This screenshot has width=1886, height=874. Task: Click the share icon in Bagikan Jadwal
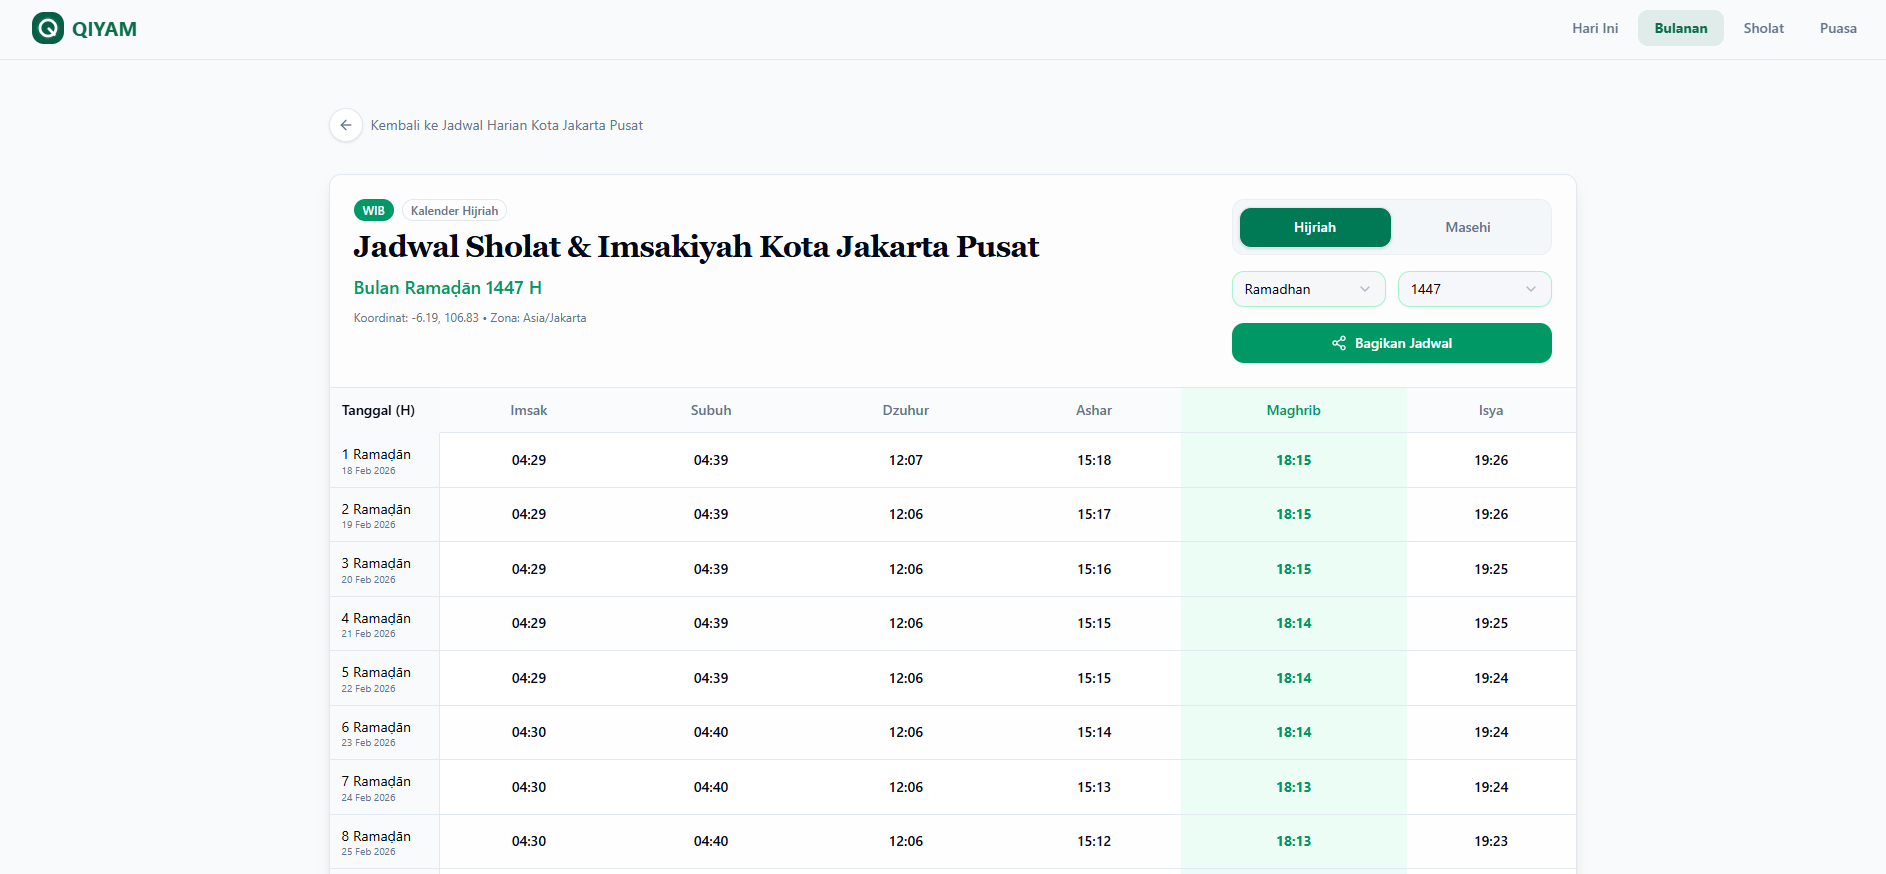pos(1339,343)
